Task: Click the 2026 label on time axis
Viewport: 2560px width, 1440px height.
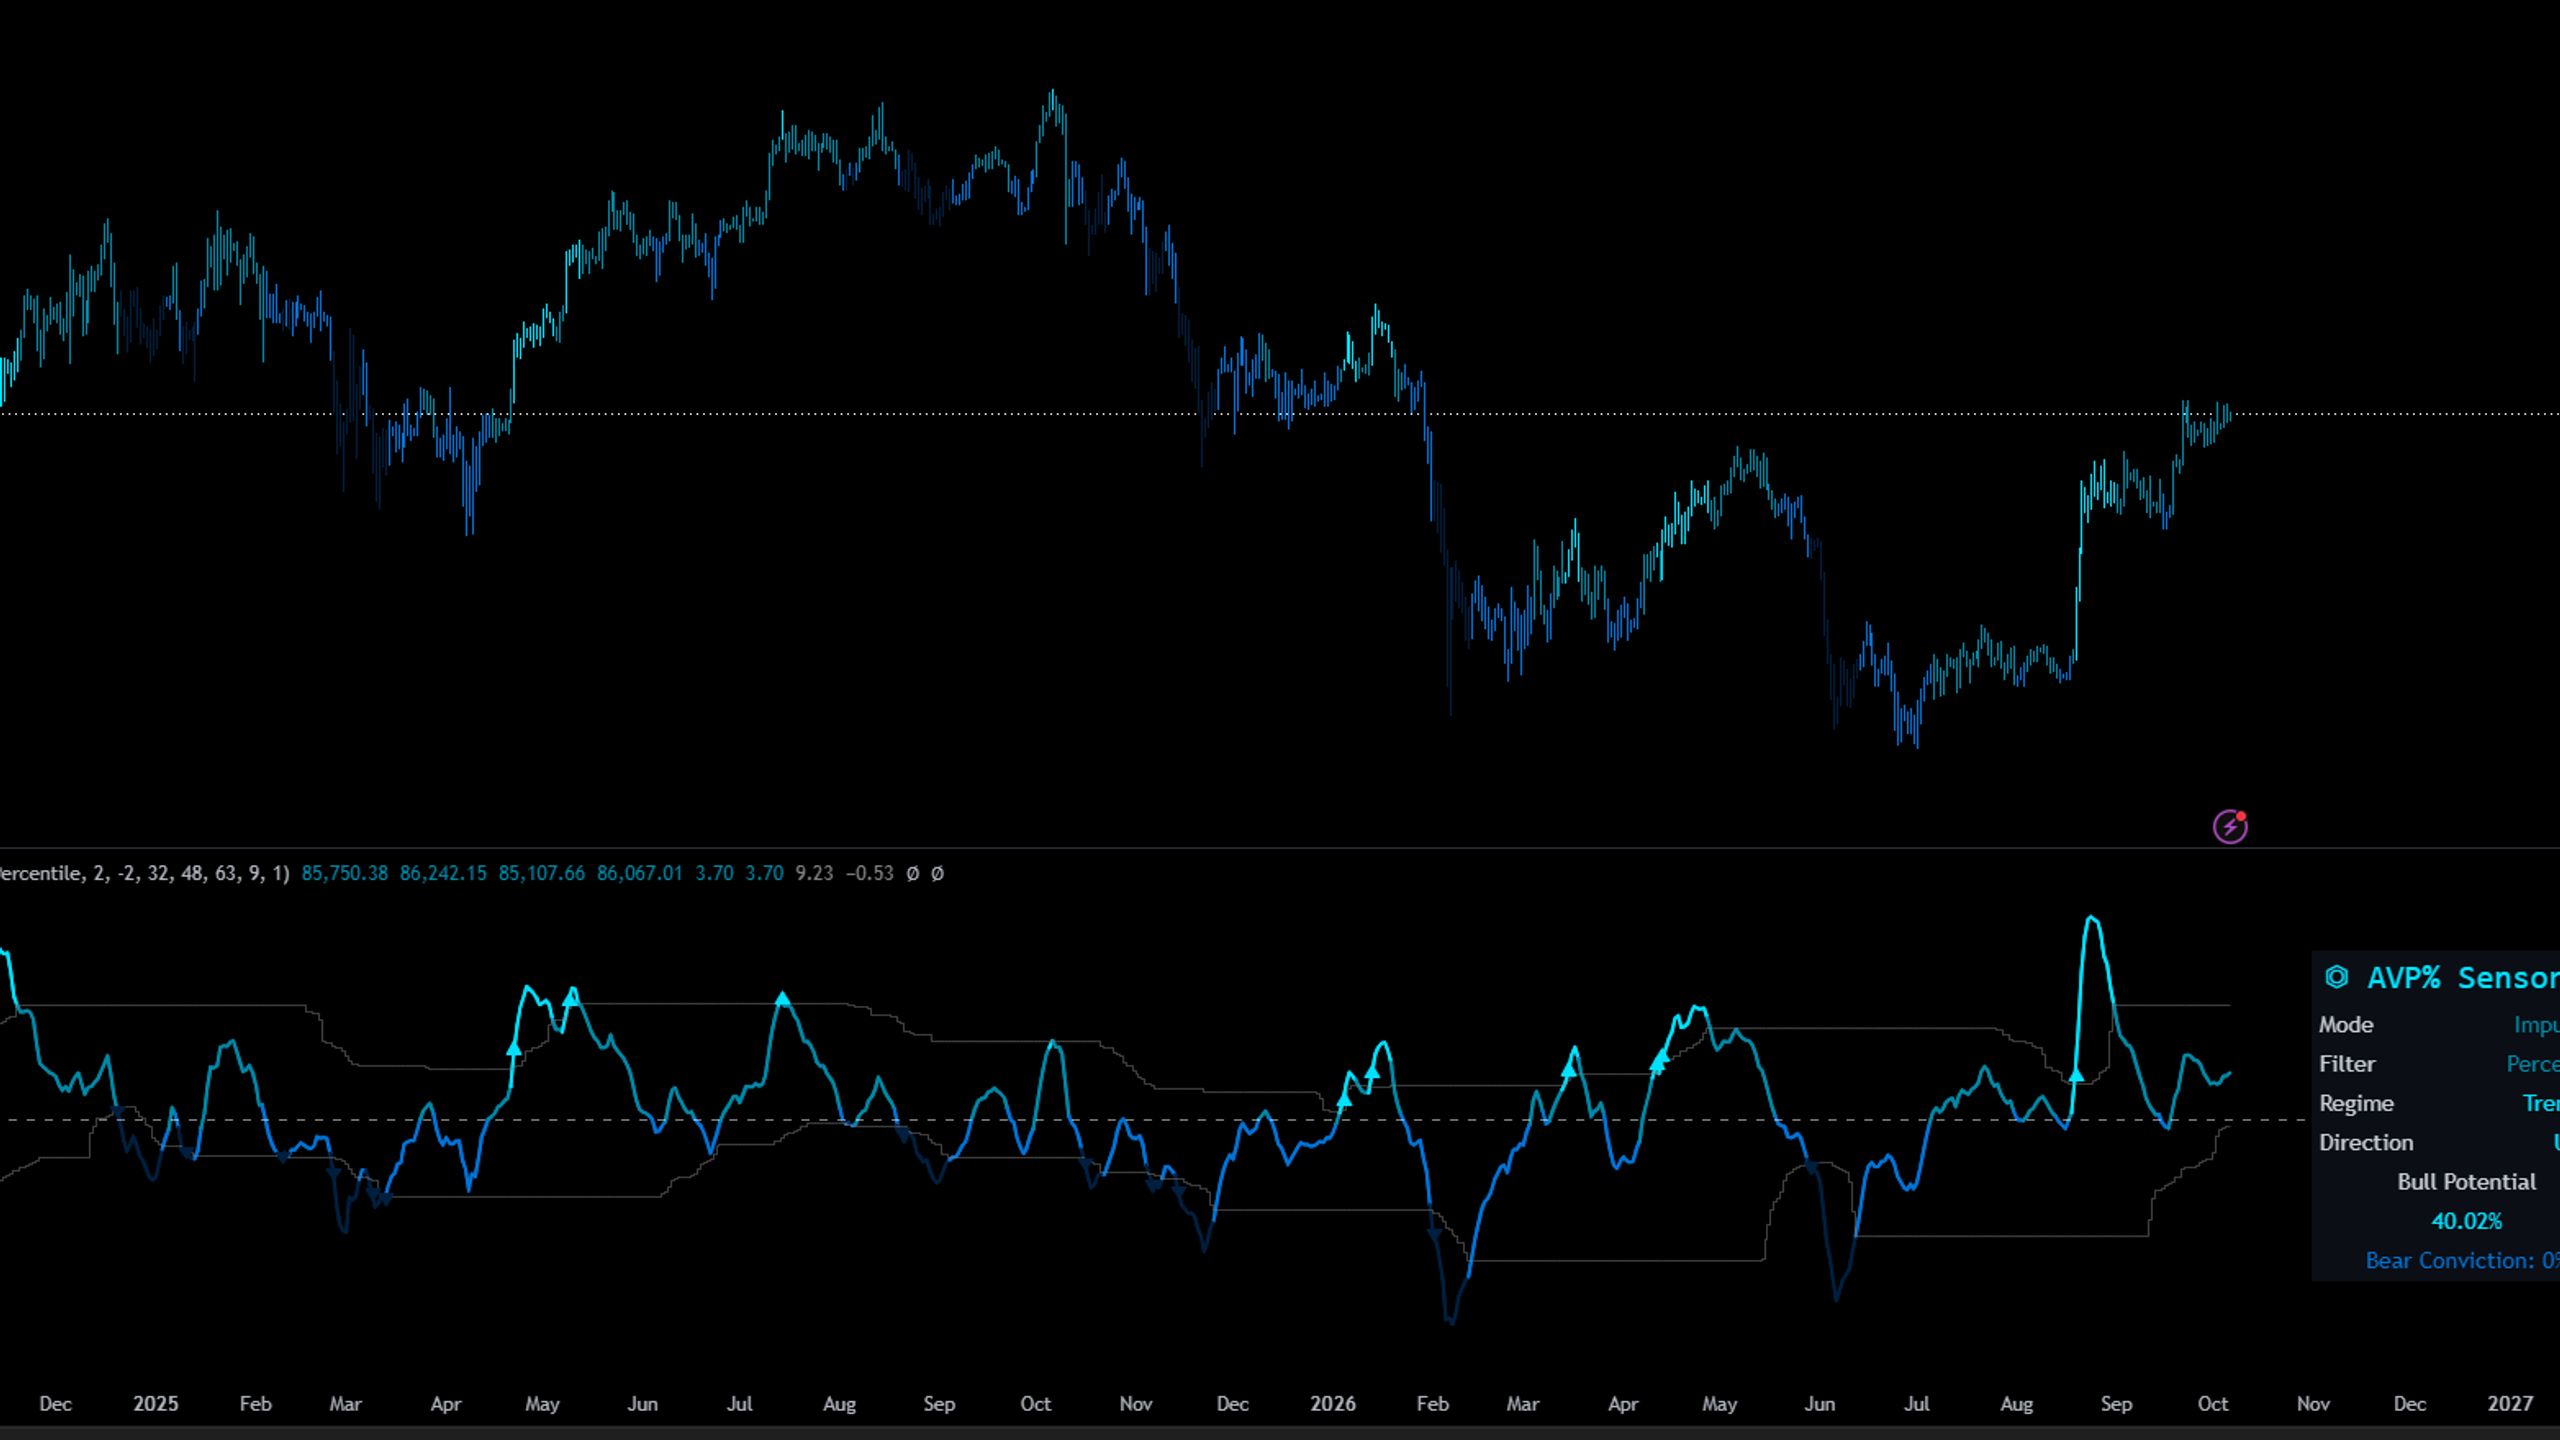Action: click(x=1333, y=1404)
